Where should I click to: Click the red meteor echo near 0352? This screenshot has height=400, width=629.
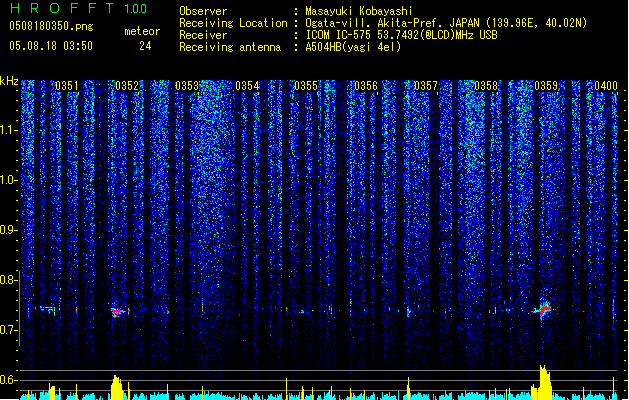click(119, 311)
